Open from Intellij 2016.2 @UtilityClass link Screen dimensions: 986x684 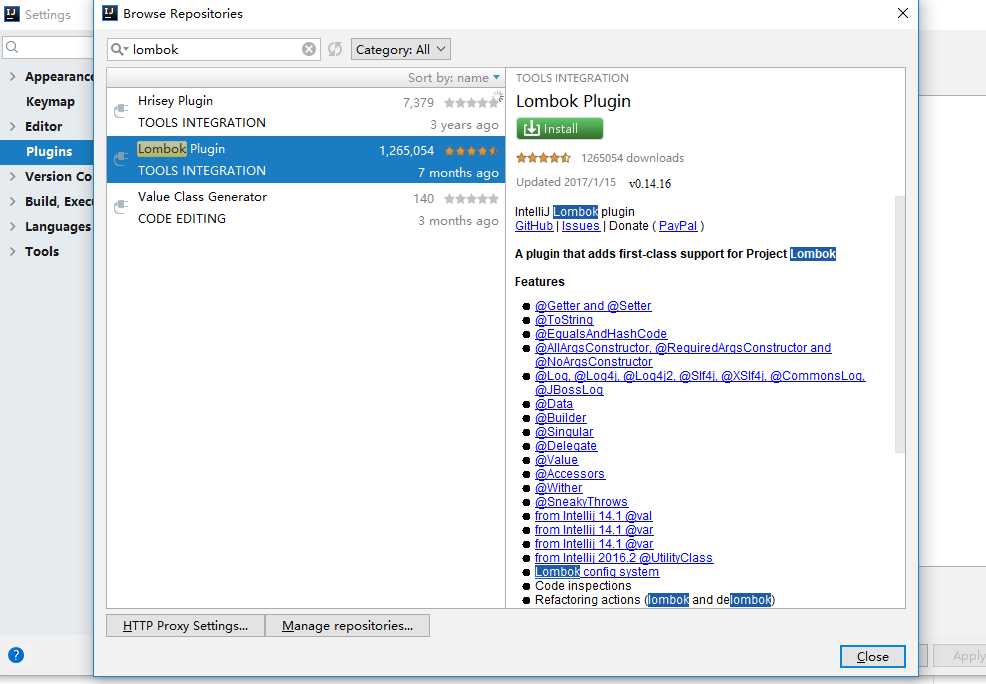pyautogui.click(x=624, y=558)
